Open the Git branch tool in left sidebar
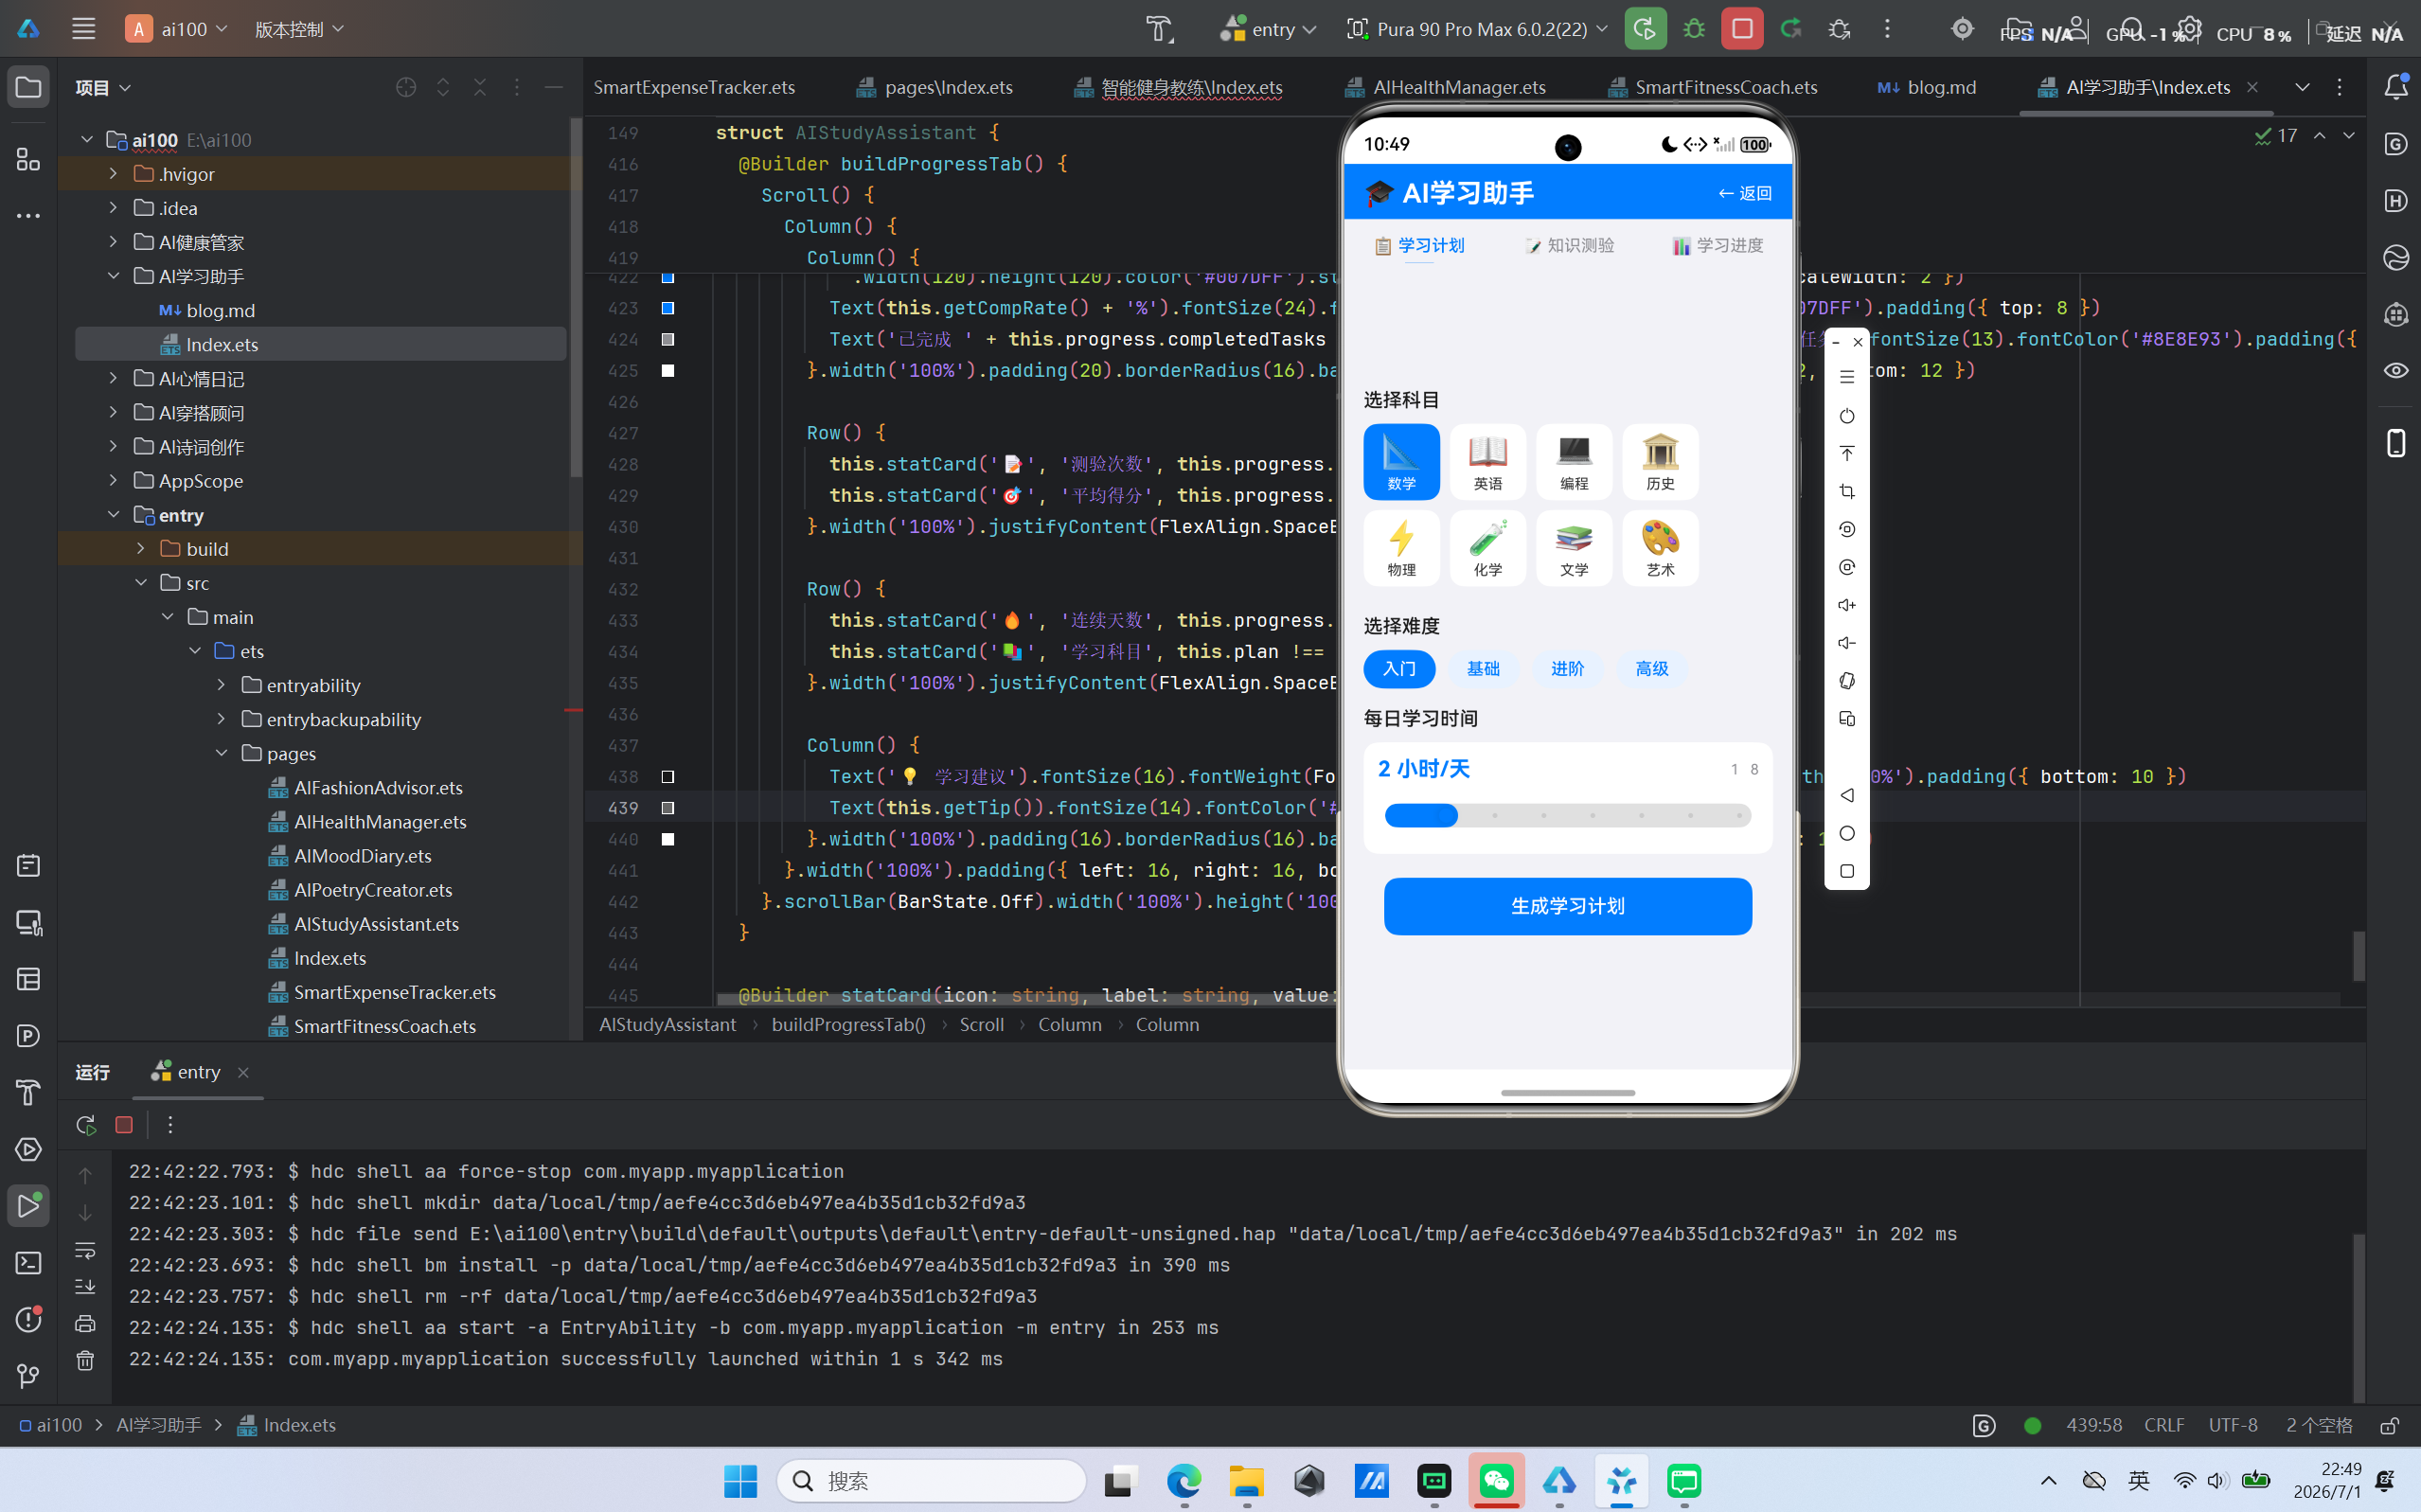The width and height of the screenshot is (2421, 1512). [x=28, y=1377]
